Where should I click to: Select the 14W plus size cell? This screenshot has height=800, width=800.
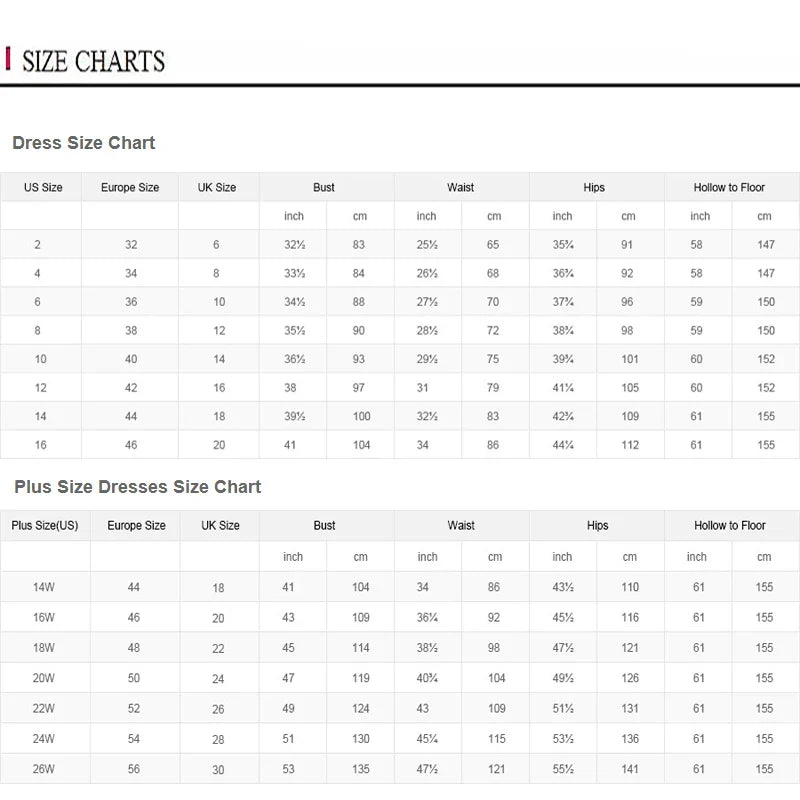[x=44, y=588]
